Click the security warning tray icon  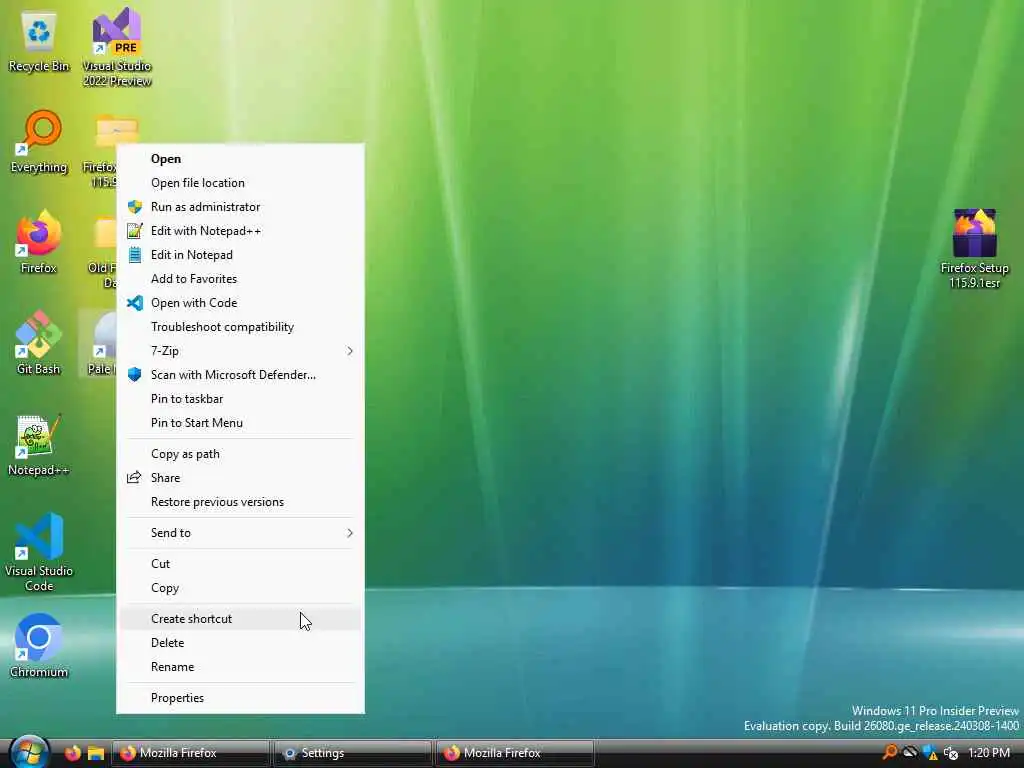click(931, 753)
